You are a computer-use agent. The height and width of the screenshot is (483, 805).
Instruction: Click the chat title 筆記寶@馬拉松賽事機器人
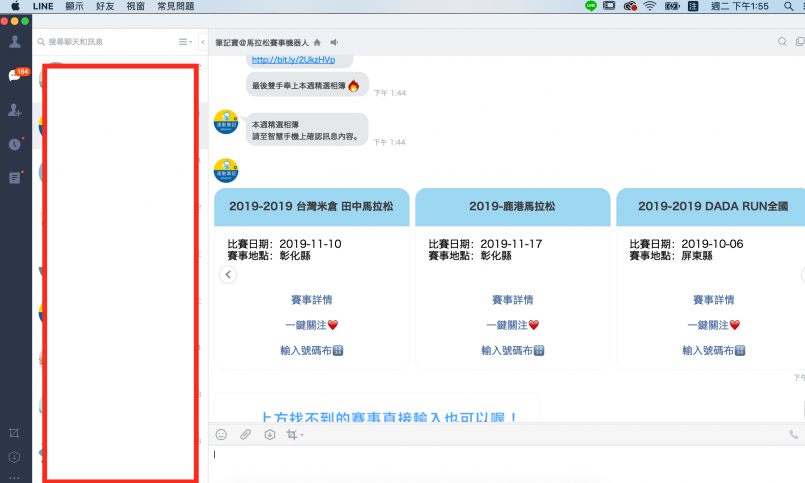pyautogui.click(x=262, y=42)
